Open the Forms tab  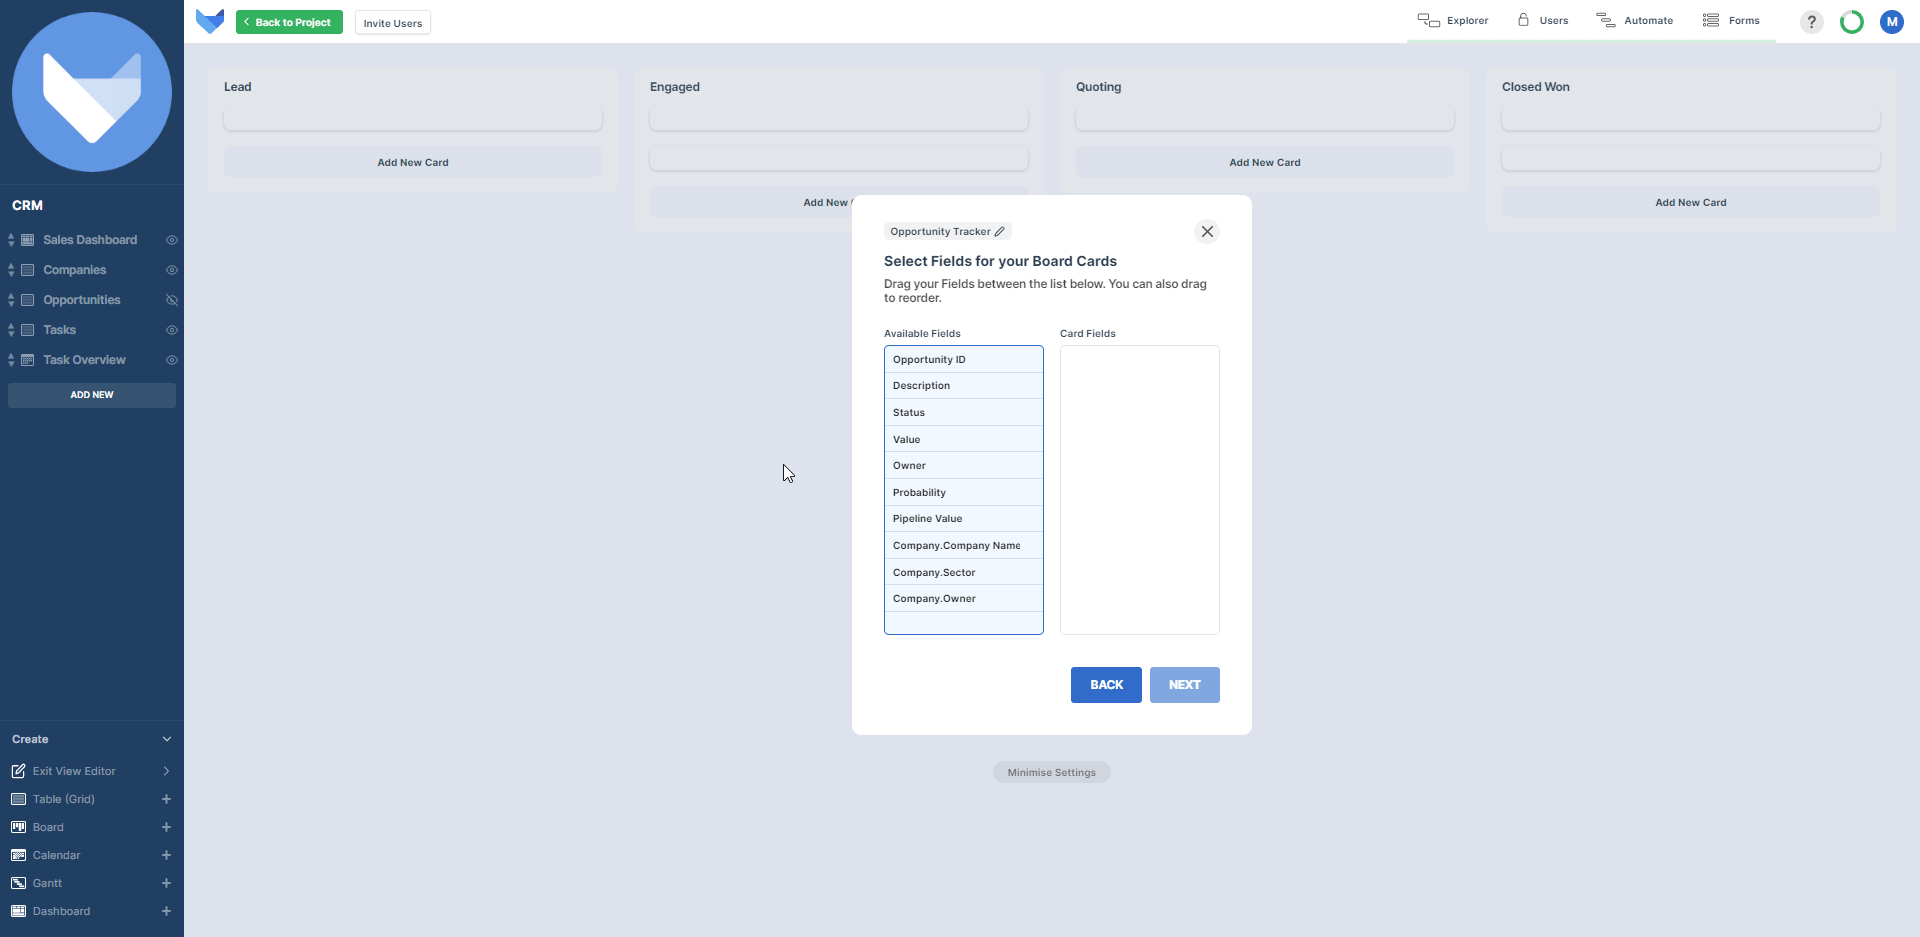[1731, 20]
